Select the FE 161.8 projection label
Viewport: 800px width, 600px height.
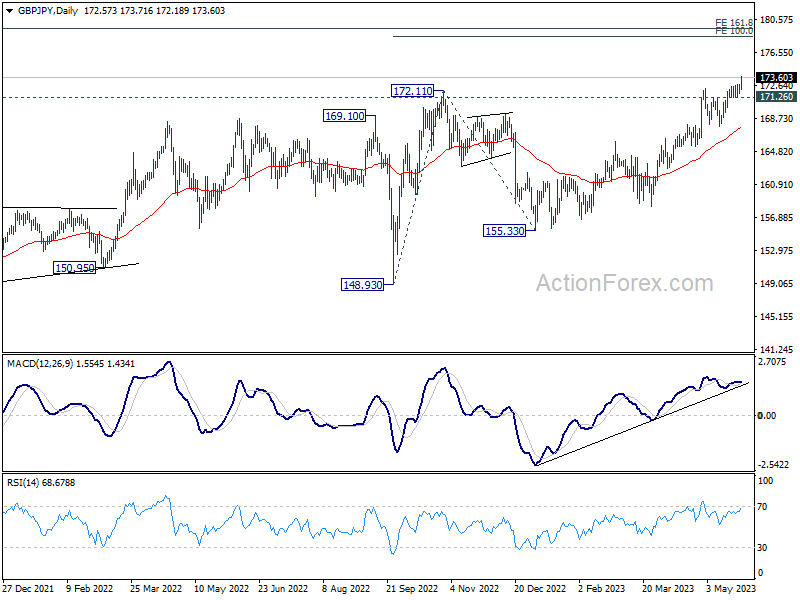734,22
